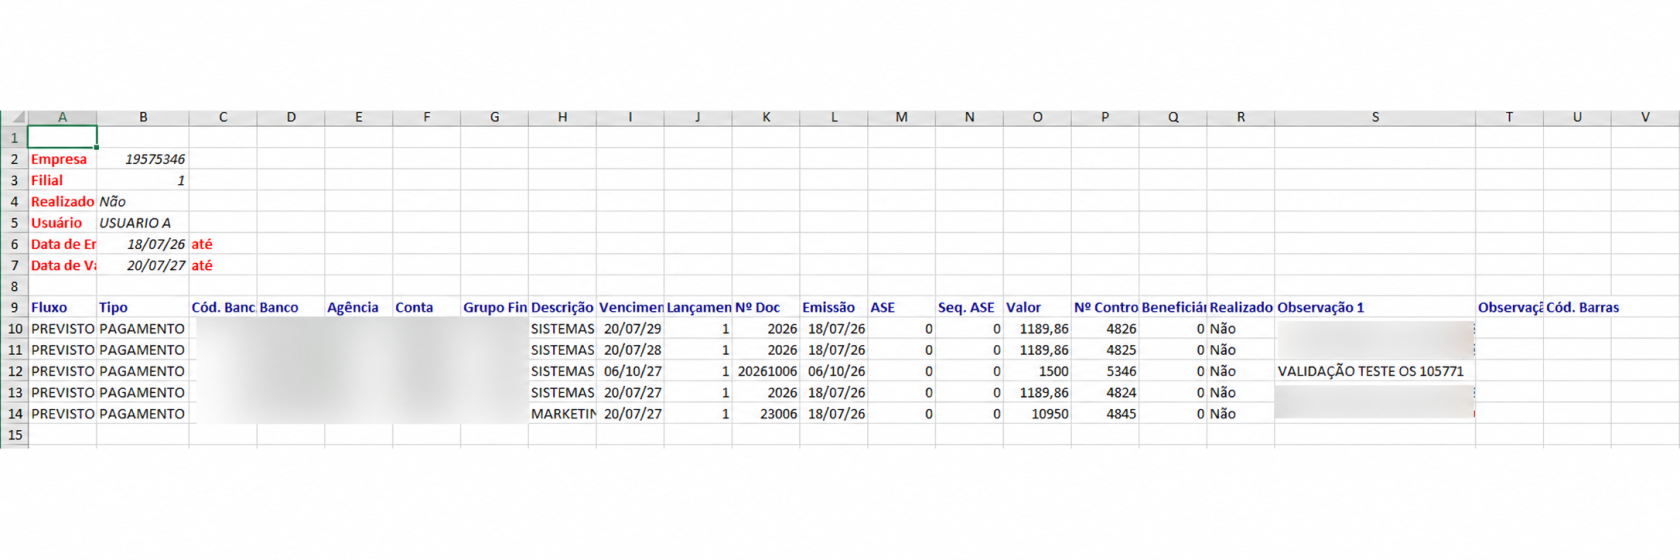This screenshot has width=1680, height=560.
Task: Click the 'Cód. Barras' header cell
Action: click(x=1577, y=307)
